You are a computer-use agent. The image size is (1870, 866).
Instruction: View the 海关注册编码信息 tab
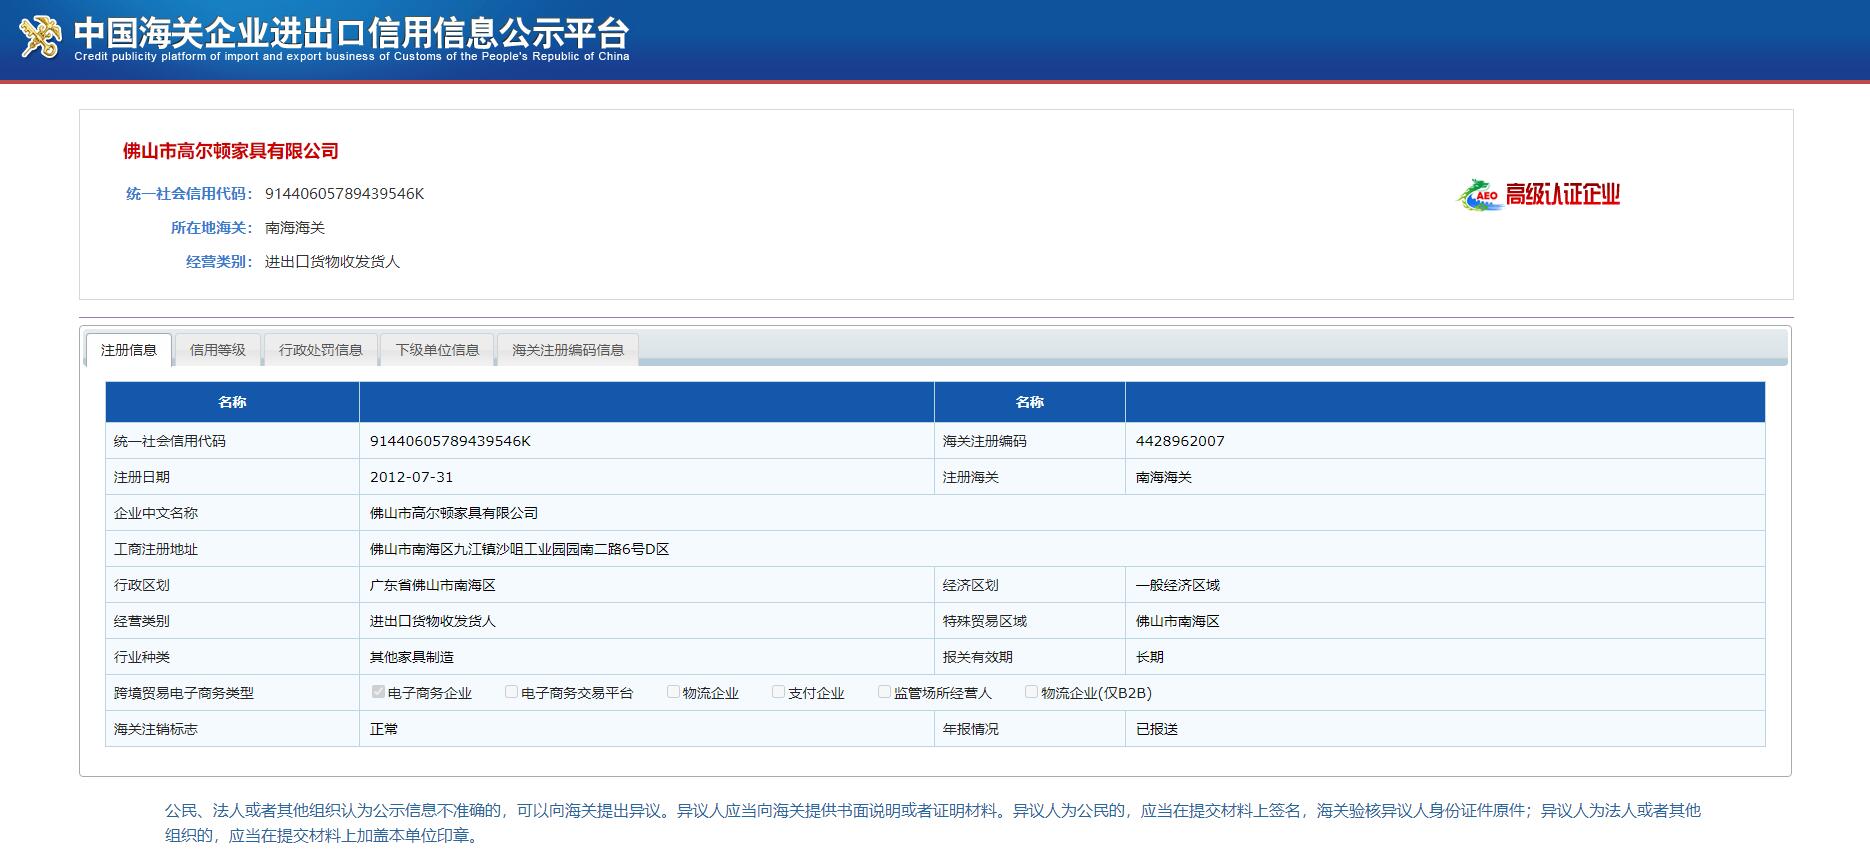[568, 350]
